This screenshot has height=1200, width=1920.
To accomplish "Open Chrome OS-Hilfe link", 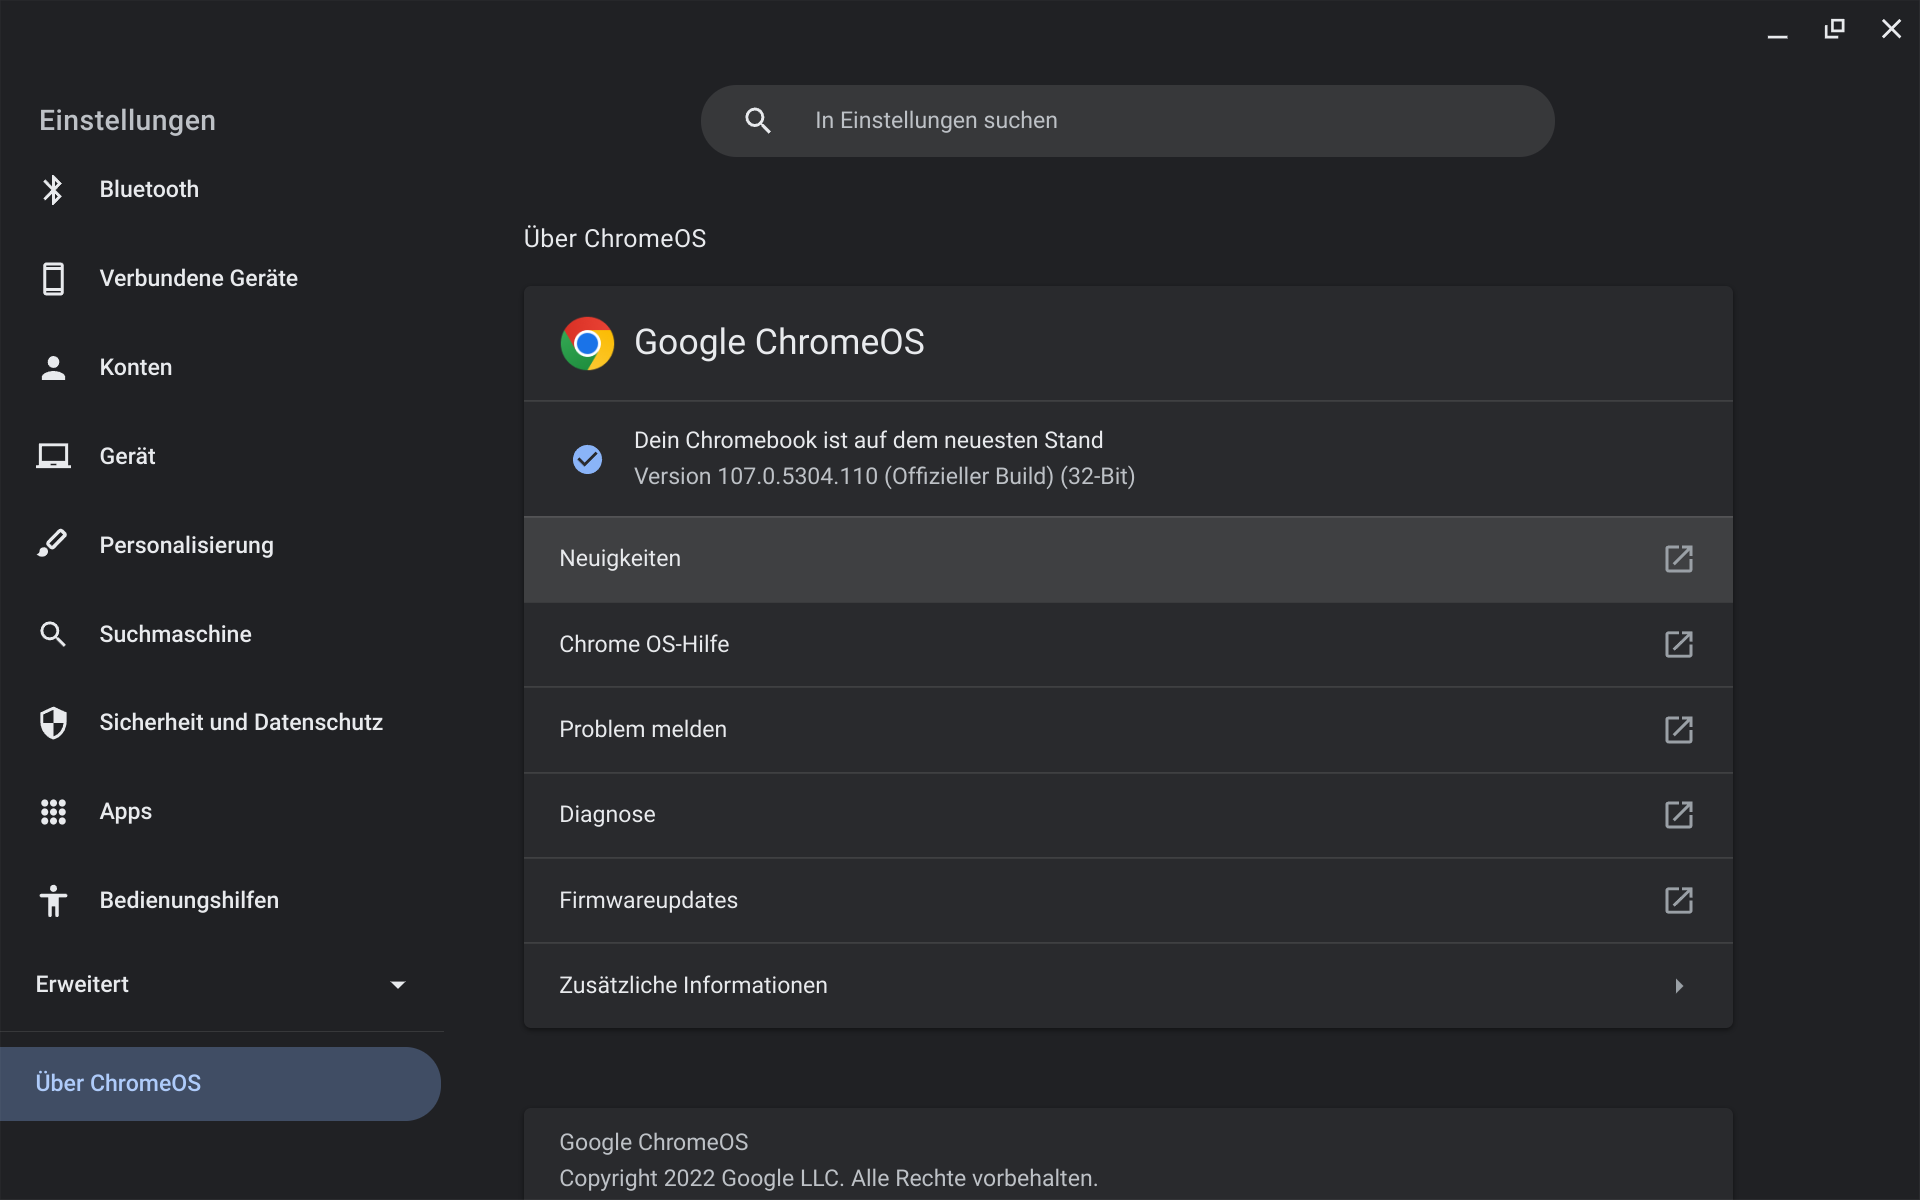I will tap(644, 644).
